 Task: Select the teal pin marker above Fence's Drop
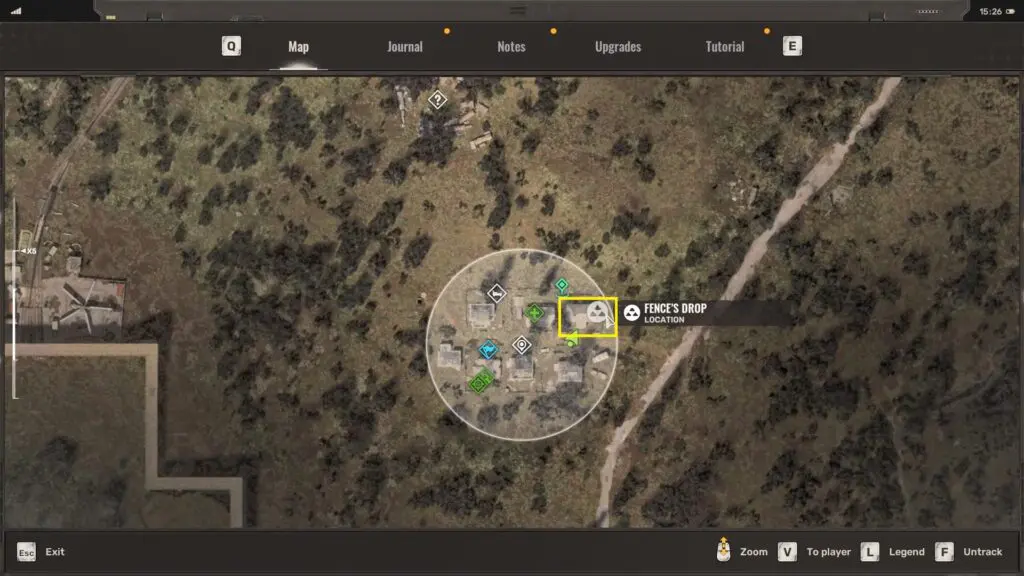click(562, 285)
